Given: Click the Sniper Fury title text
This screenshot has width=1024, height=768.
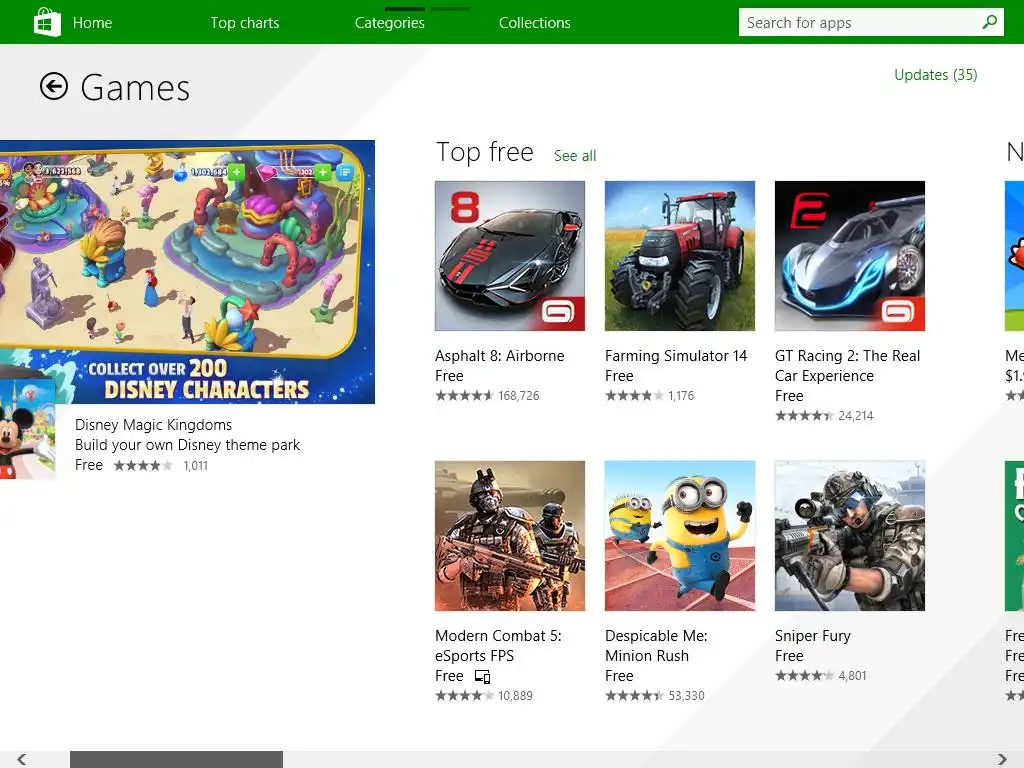Looking at the screenshot, I should pyautogui.click(x=812, y=636).
